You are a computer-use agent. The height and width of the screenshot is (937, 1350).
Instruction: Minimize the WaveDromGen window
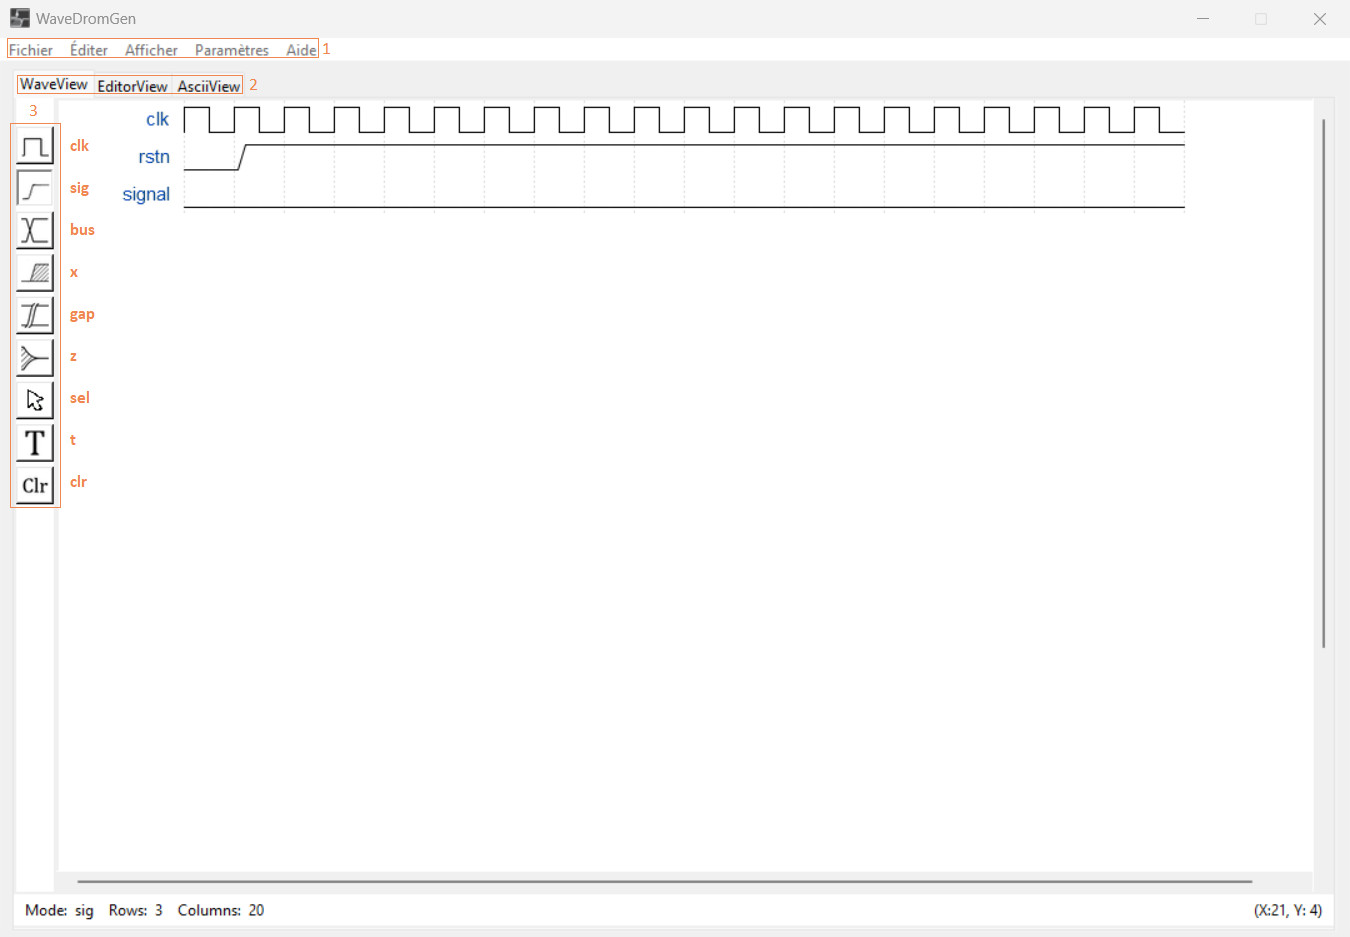point(1203,18)
